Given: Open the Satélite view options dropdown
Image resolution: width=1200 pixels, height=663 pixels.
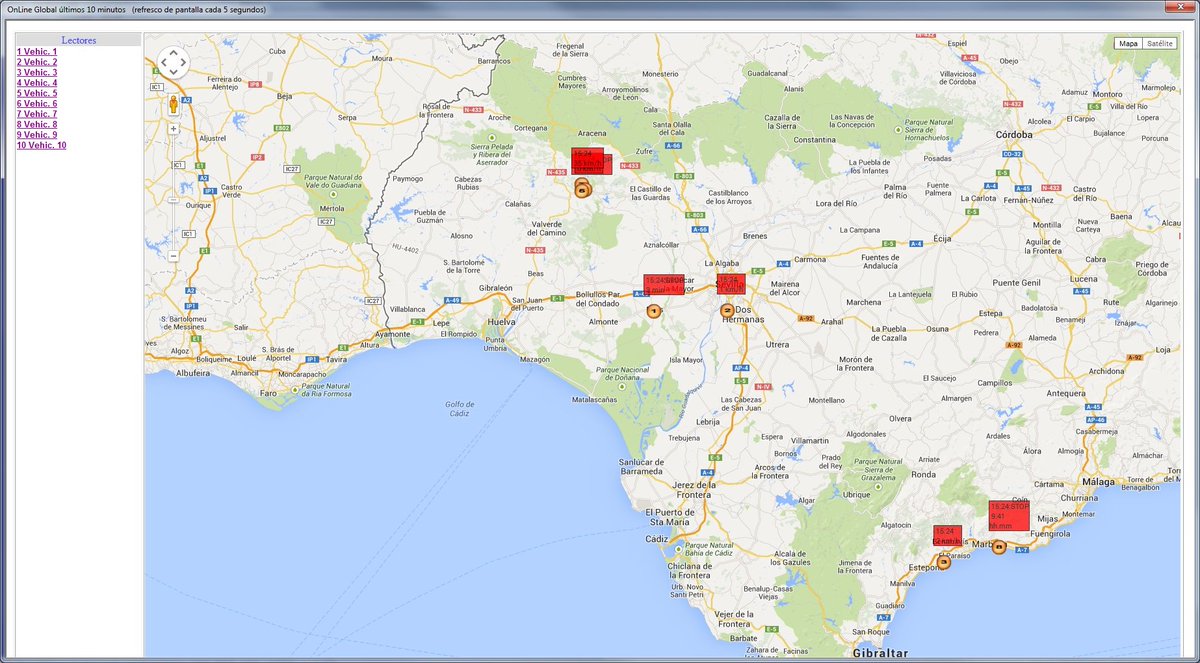Looking at the screenshot, I should [1174, 44].
